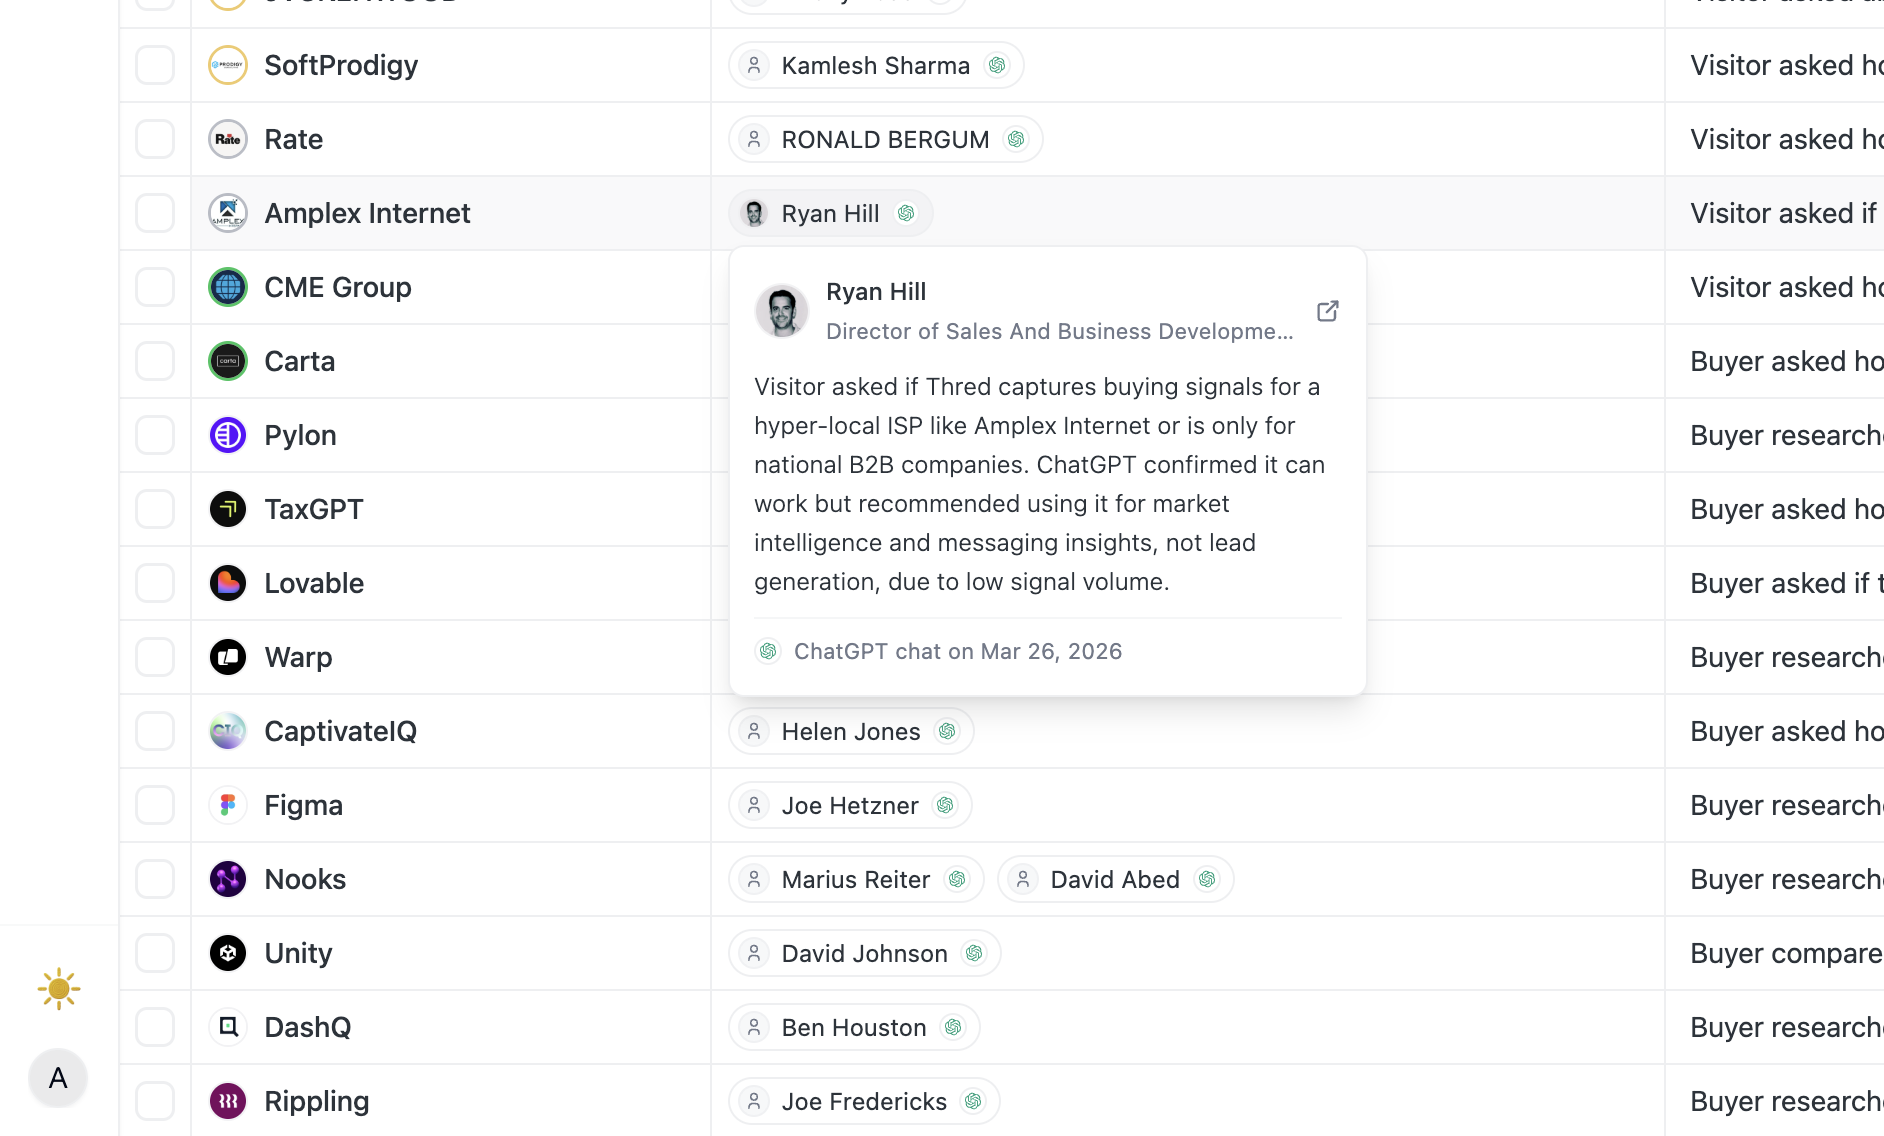Click 'Buyer compare' summary in Unity row
This screenshot has width=1884, height=1136.
(x=1786, y=953)
